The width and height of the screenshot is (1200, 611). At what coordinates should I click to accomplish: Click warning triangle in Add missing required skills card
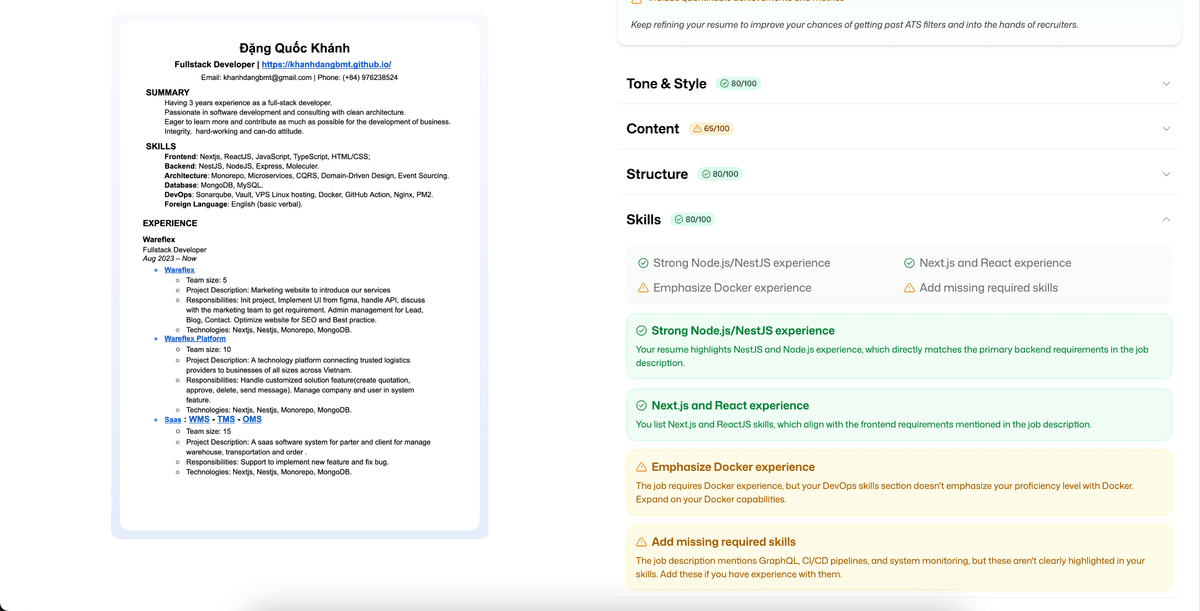[x=641, y=542]
